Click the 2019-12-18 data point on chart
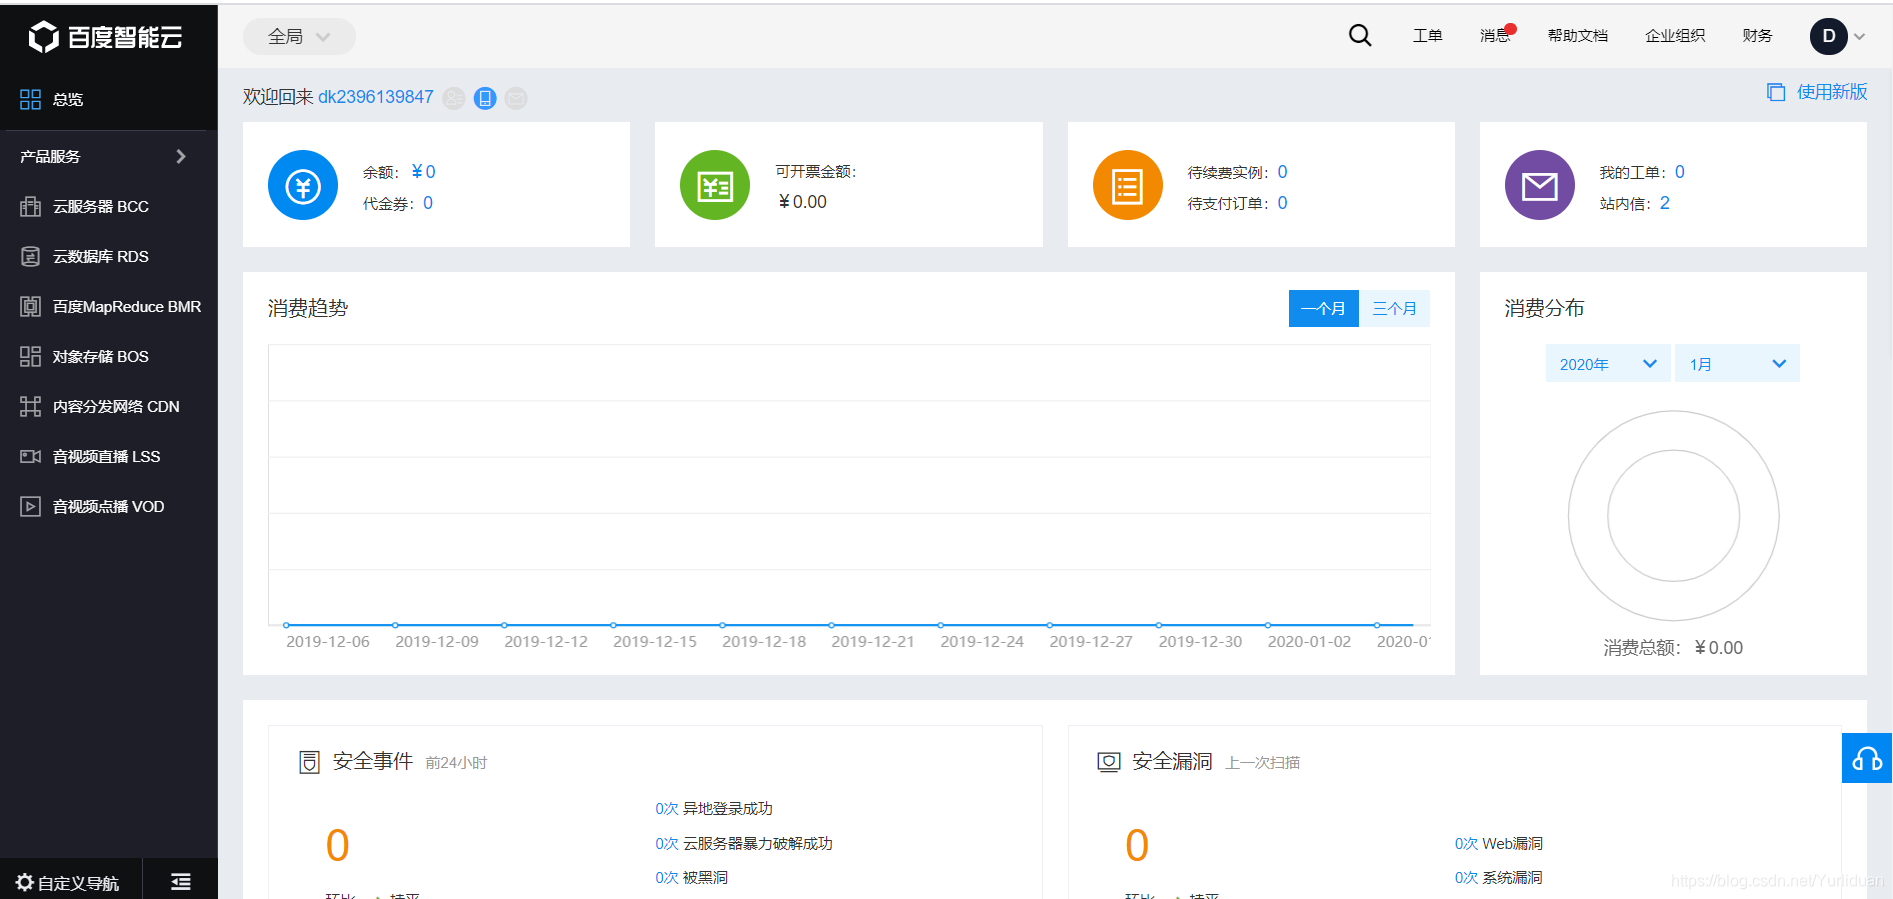 point(722,625)
